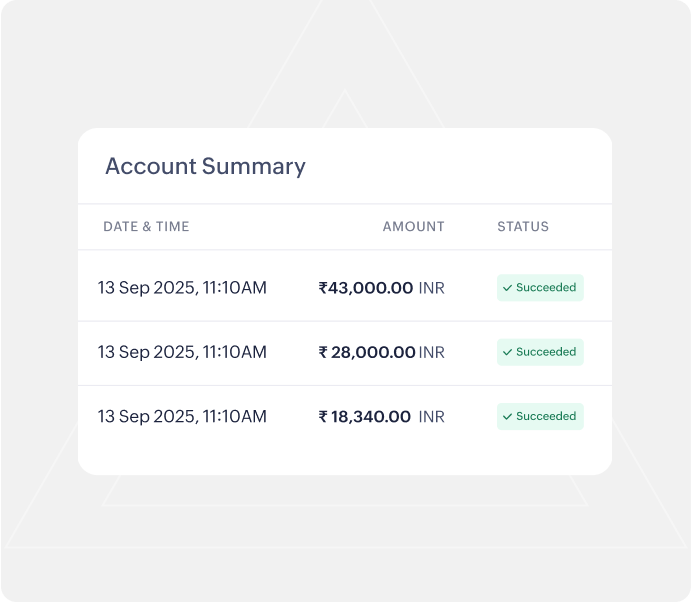
Task: Click the checkmark icon in the ₹28,000.00 row
Action: click(x=507, y=352)
